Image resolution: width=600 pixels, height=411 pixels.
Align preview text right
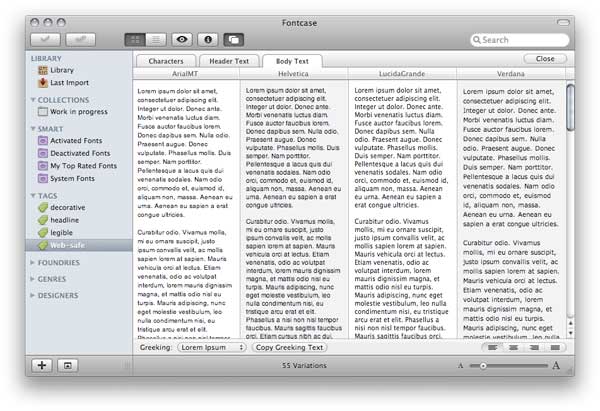(x=534, y=347)
